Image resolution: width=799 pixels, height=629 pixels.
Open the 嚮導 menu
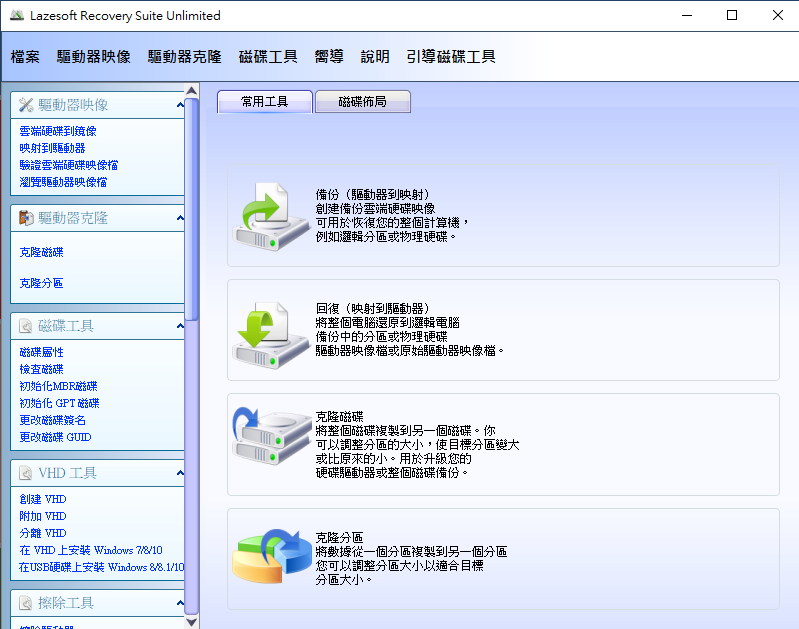tap(329, 57)
